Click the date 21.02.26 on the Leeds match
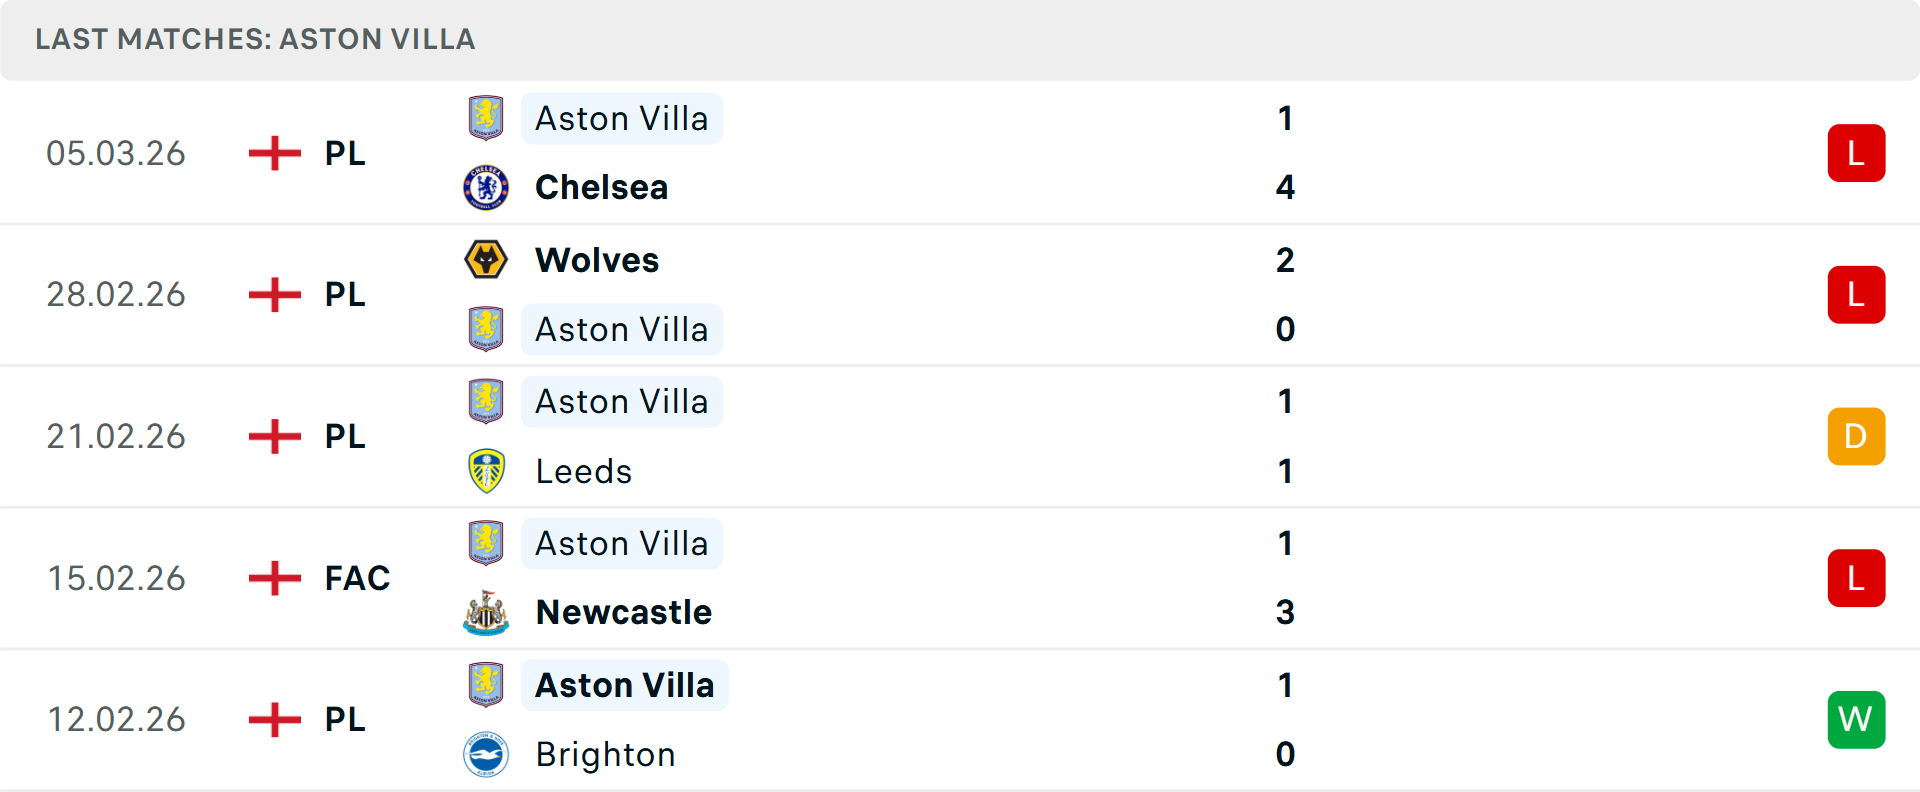This screenshot has width=1920, height=792. (116, 436)
